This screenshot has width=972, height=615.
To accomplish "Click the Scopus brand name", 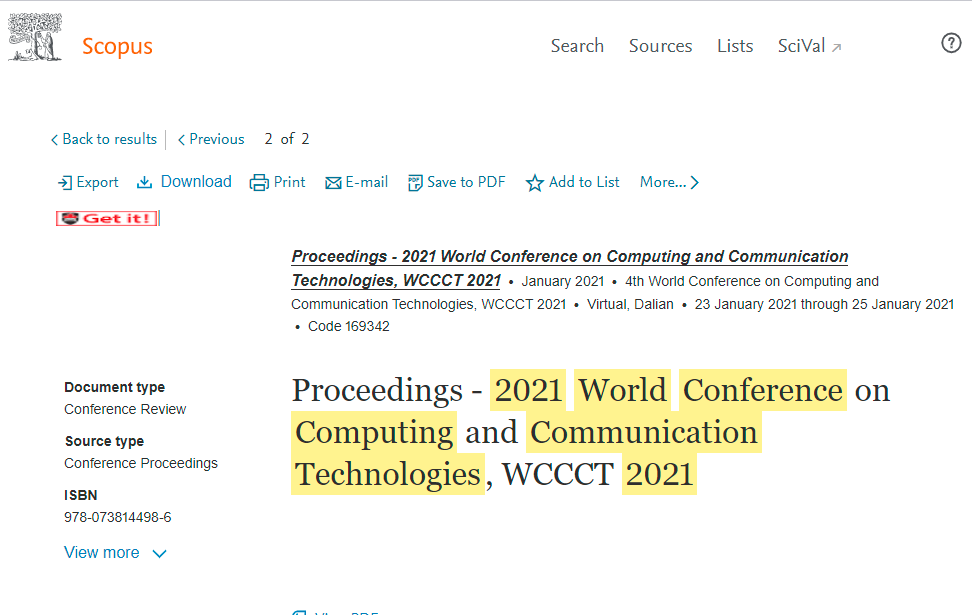I will pos(117,46).
